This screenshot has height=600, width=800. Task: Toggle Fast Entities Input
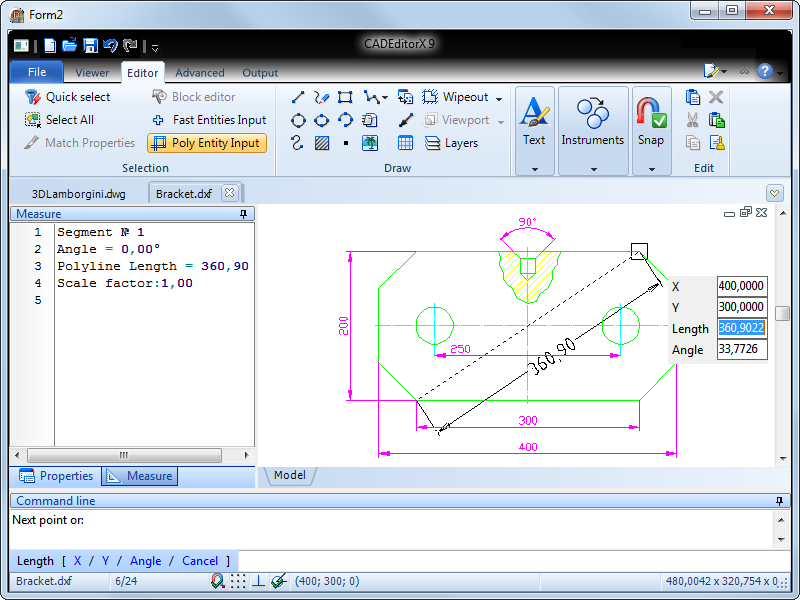tap(209, 120)
